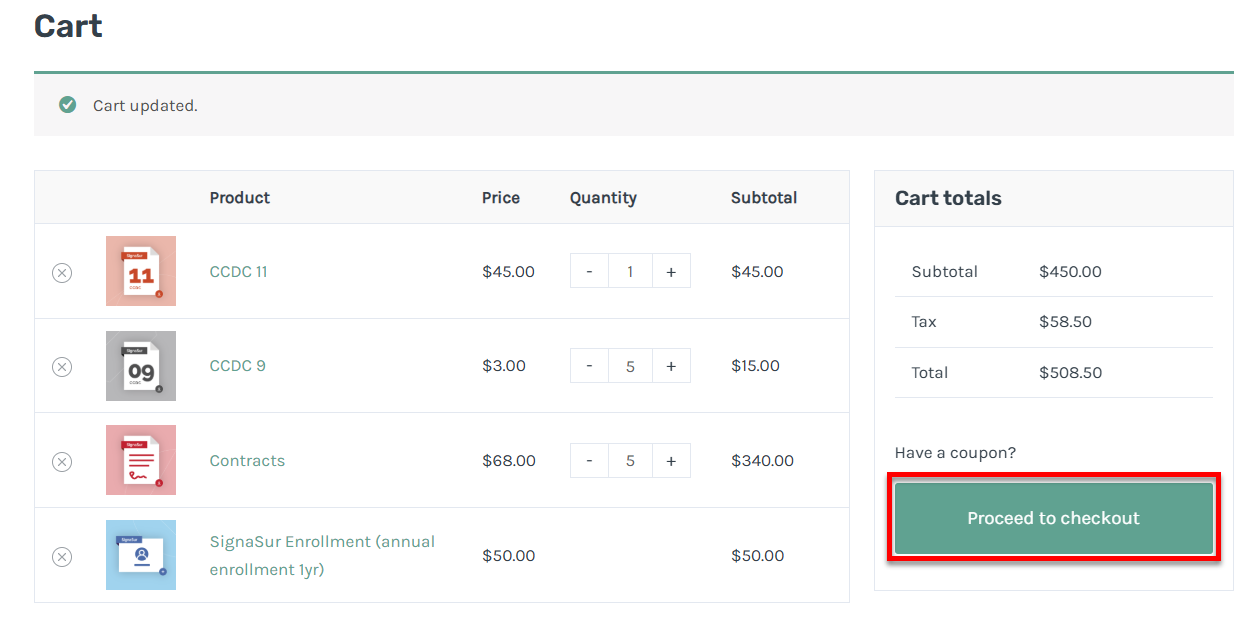Click the $3.00 price of CCDC 9
Viewport: 1258px width, 634px height.
(x=504, y=366)
